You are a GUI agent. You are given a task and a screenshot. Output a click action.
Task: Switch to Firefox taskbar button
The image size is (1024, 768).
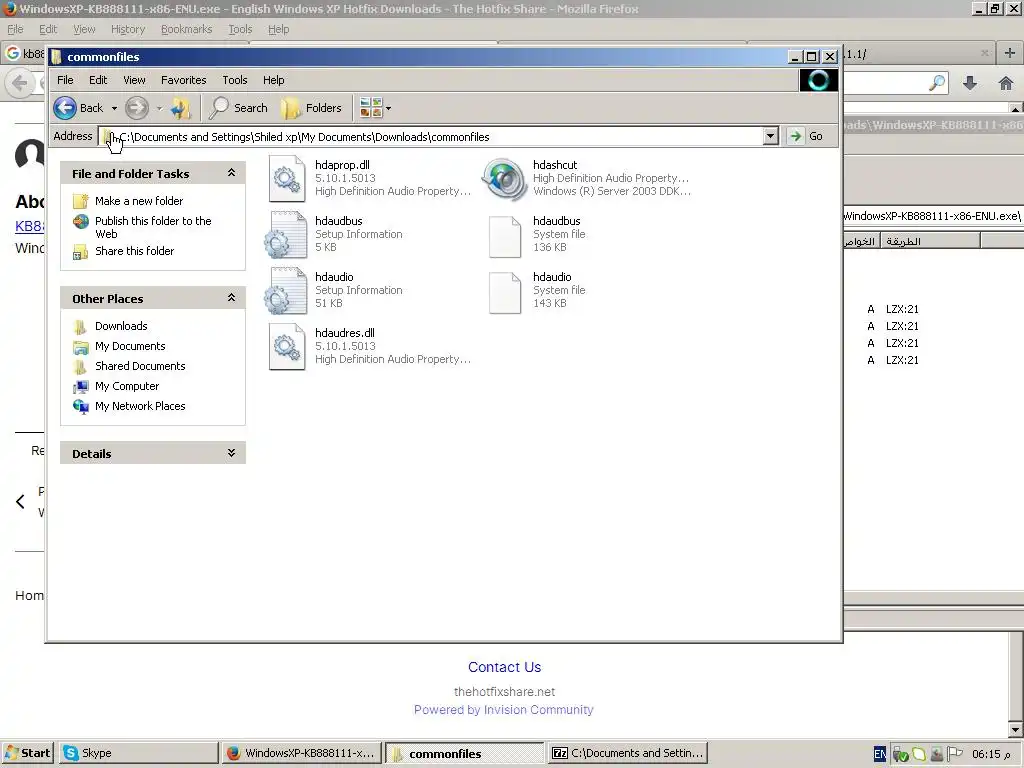click(302, 753)
